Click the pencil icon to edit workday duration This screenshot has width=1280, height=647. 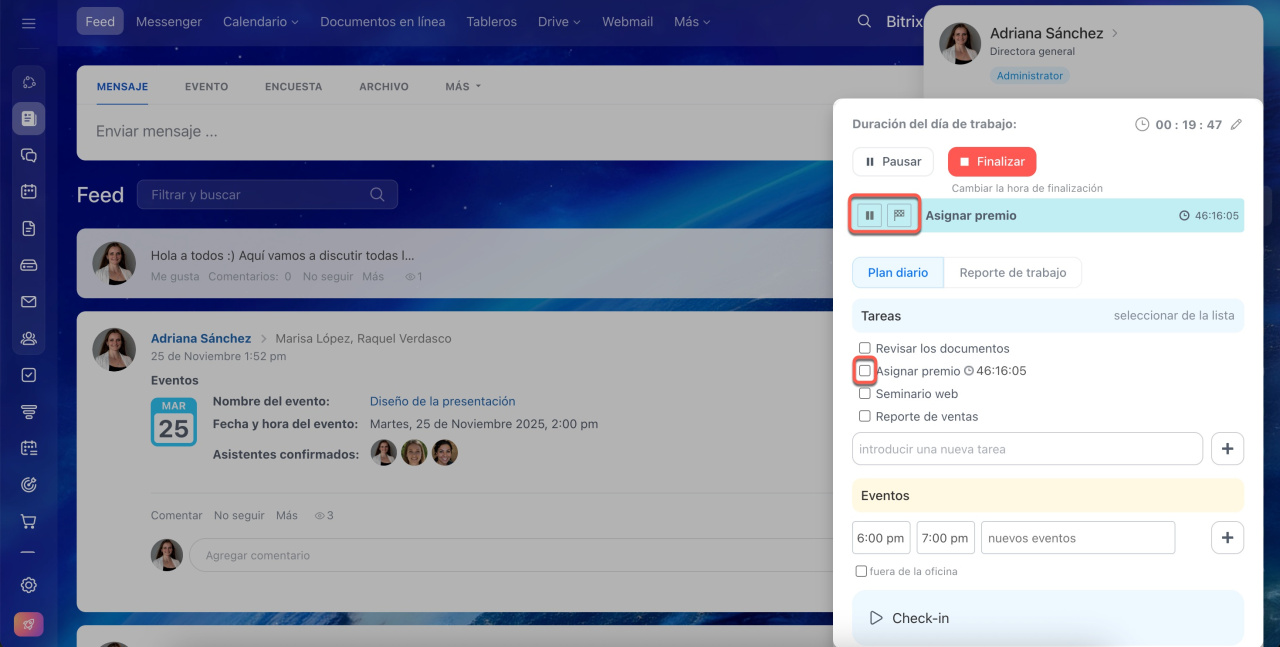point(1236,125)
